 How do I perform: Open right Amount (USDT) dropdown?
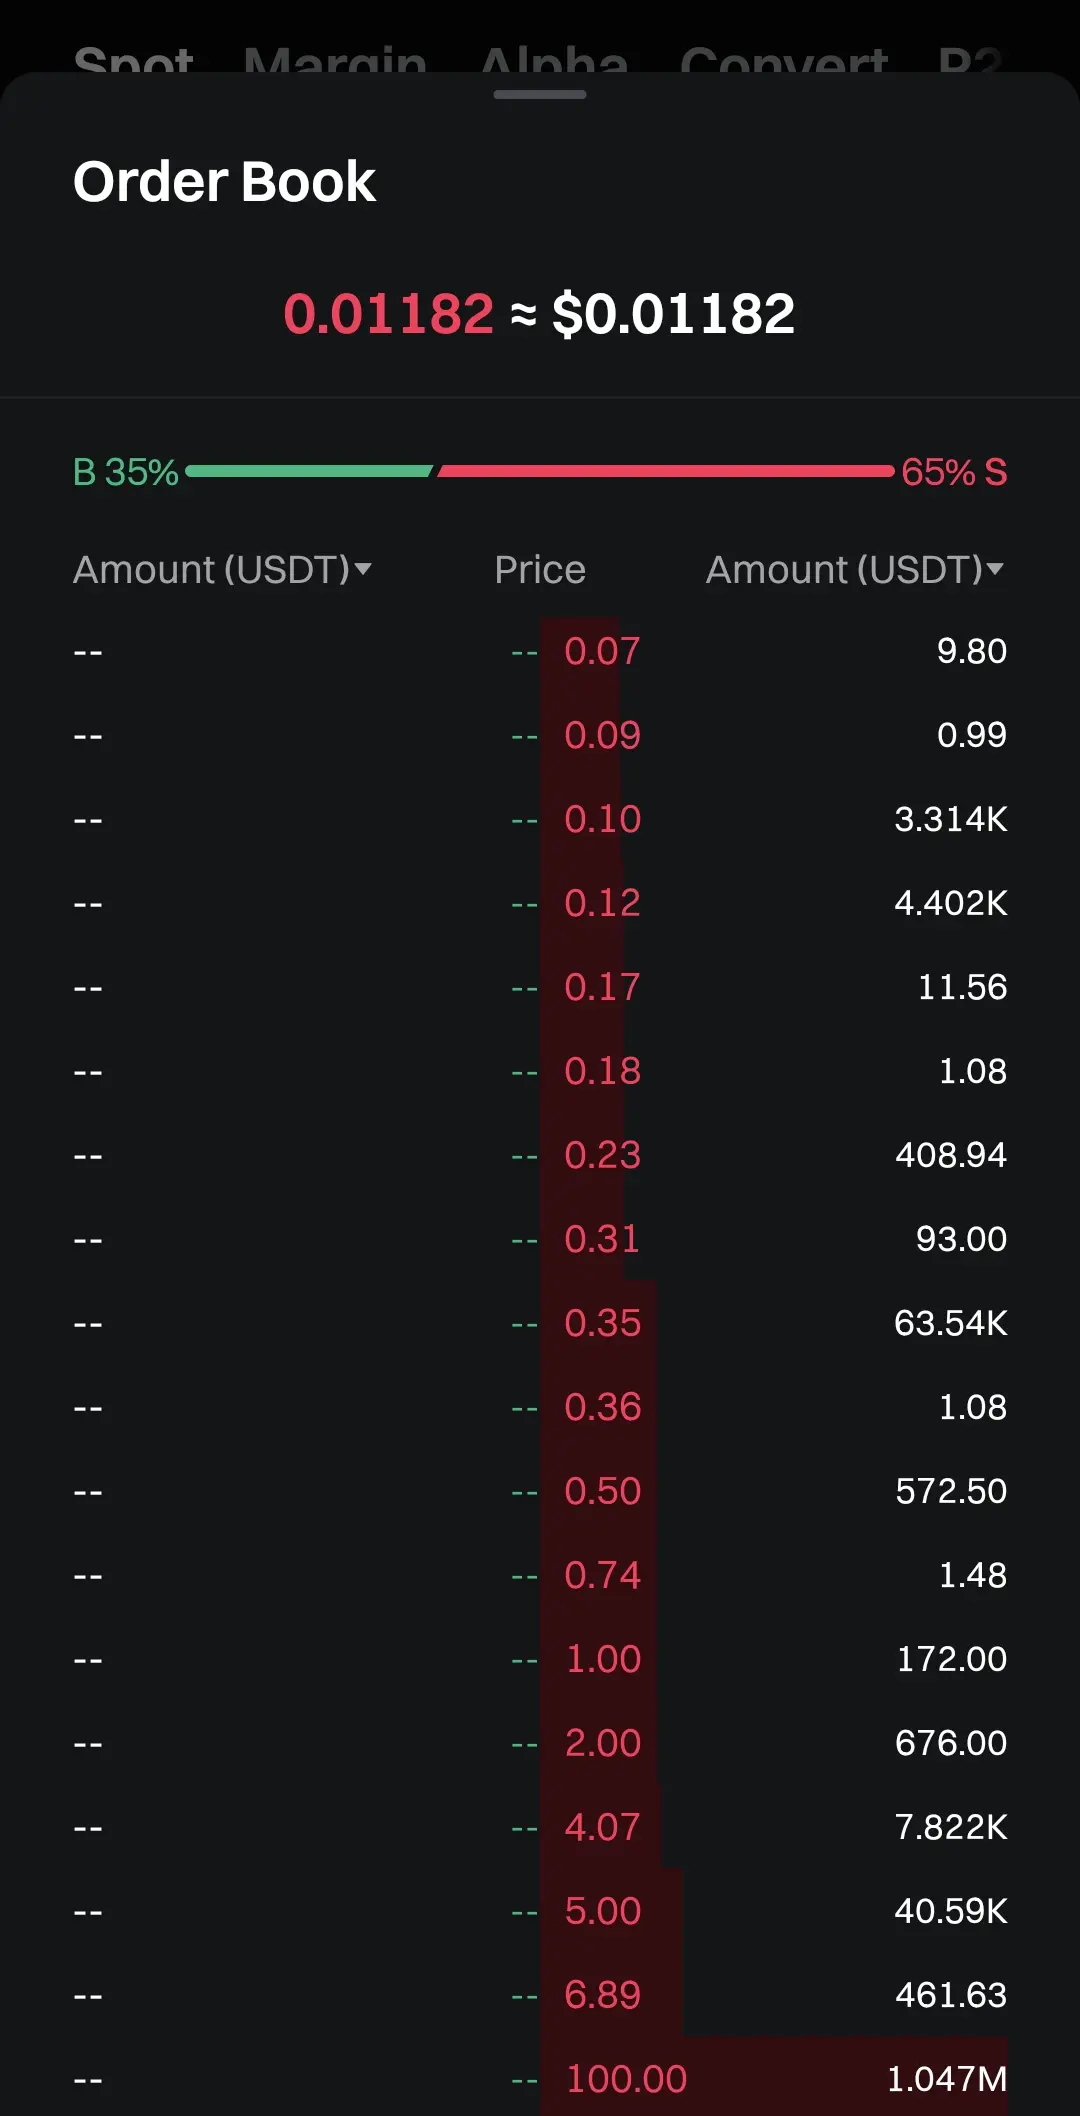pyautogui.click(x=855, y=570)
